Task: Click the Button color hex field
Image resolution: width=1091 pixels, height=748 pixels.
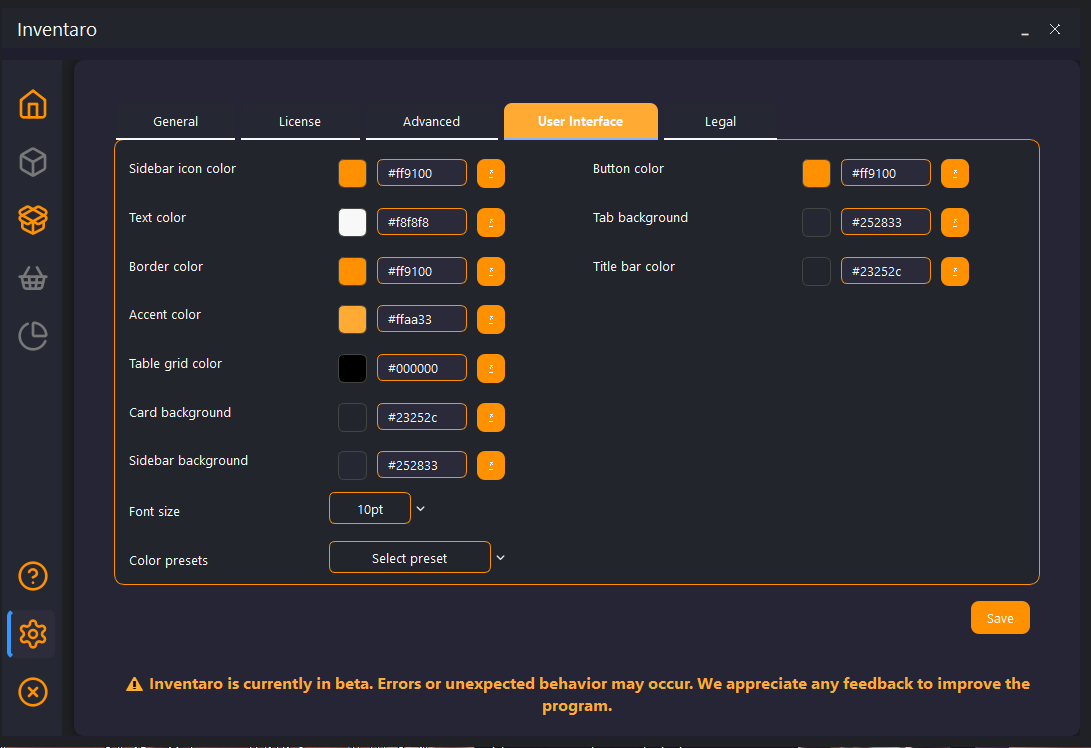Action: pos(886,173)
